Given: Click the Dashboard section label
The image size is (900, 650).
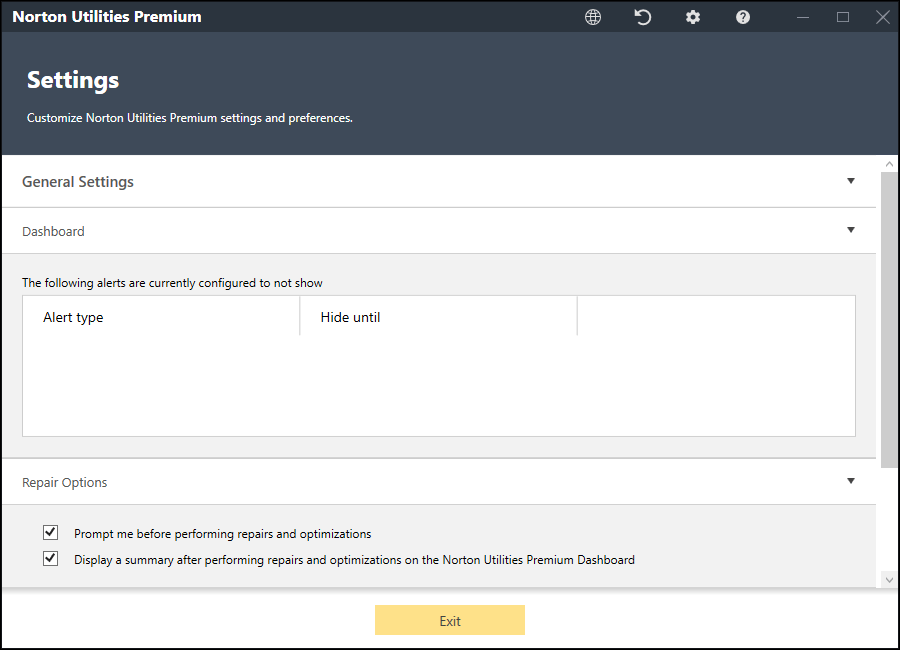Looking at the screenshot, I should pos(53,231).
